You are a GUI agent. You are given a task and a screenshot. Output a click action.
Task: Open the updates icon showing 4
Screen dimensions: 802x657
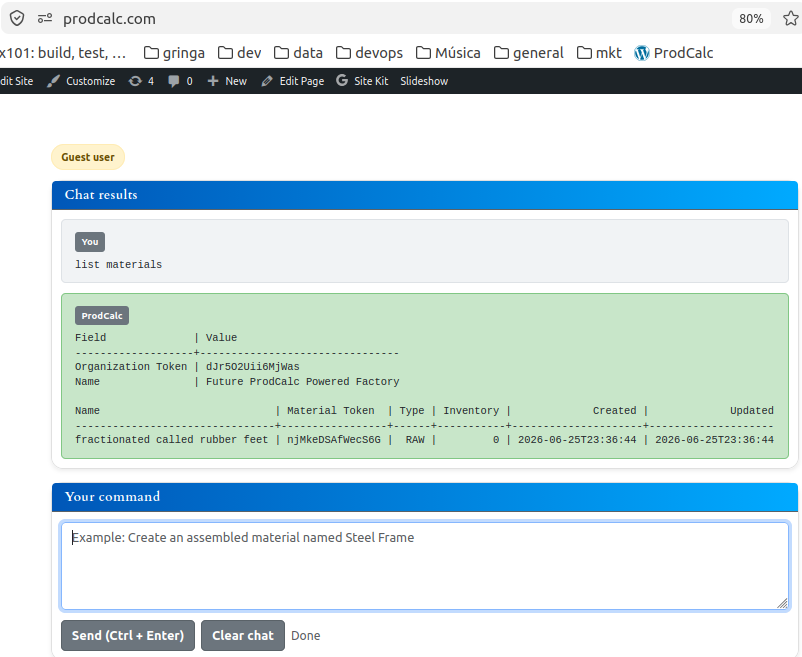tap(141, 81)
